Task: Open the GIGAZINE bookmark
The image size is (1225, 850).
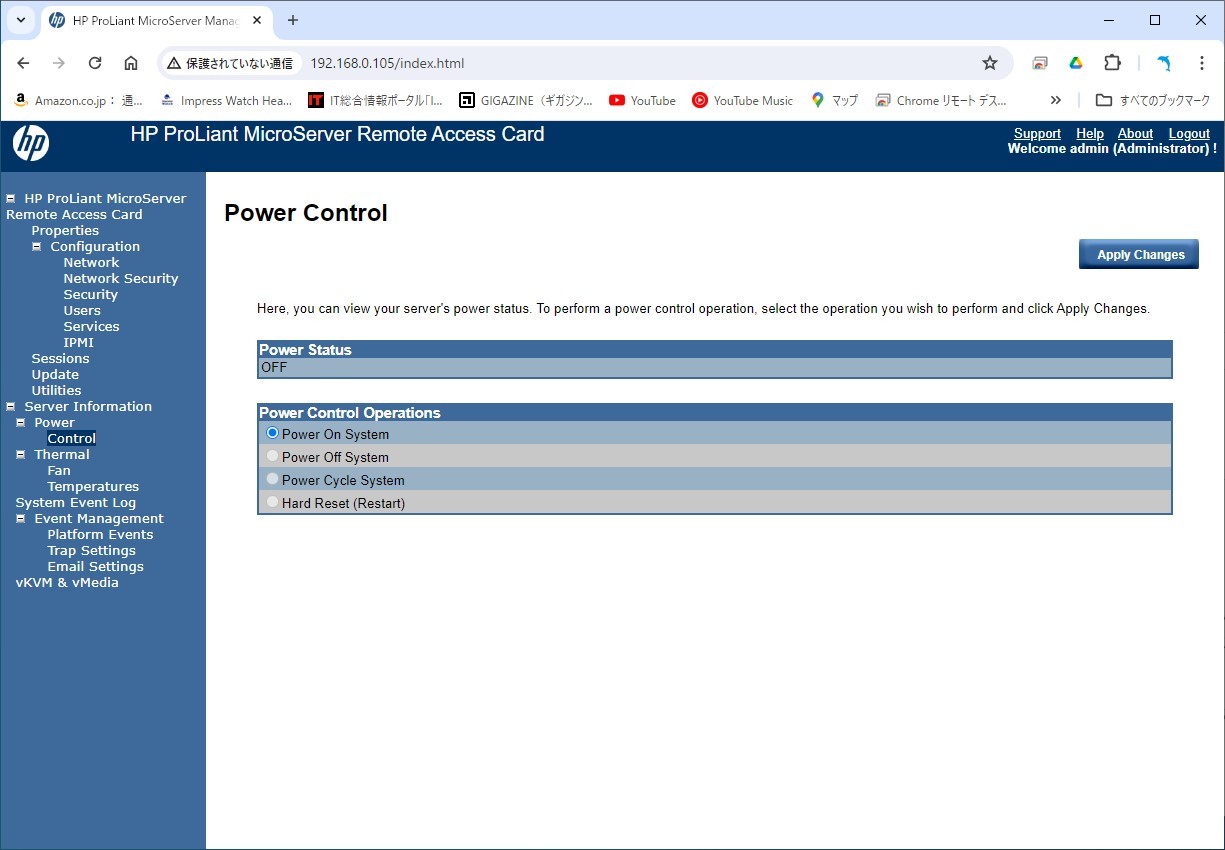Action: [526, 100]
